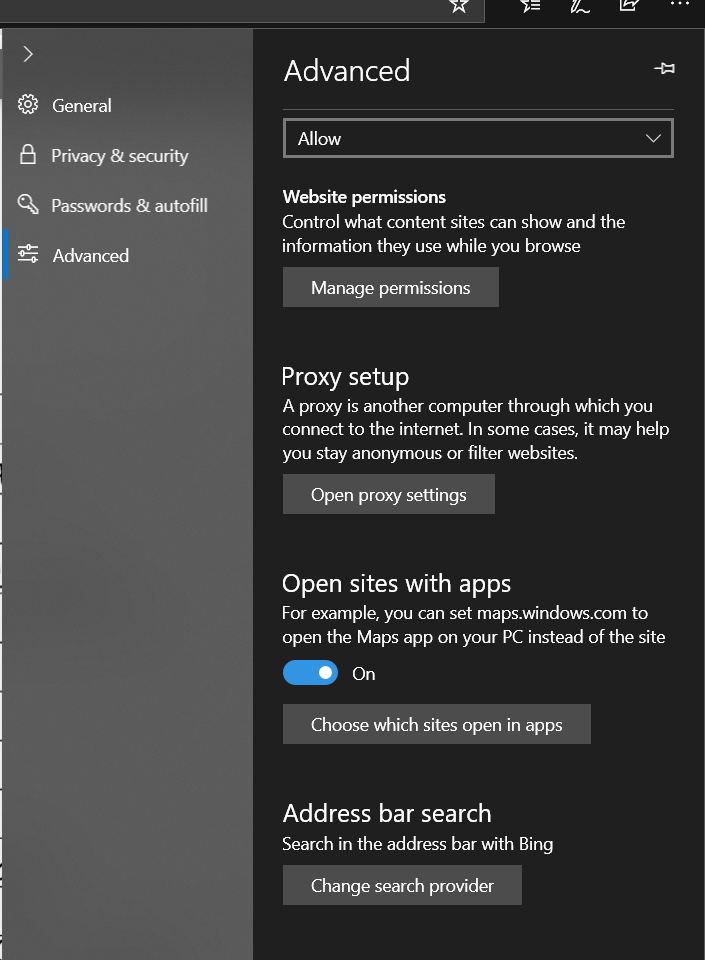Click the Add notes pen icon
Viewport: 705px width, 960px height.
580,5
